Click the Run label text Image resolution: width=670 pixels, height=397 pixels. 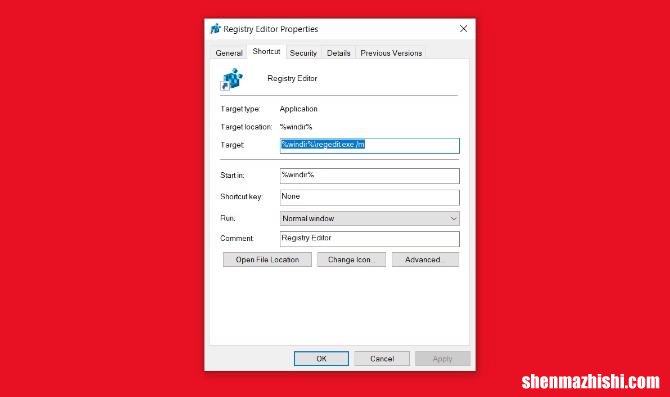(228, 218)
